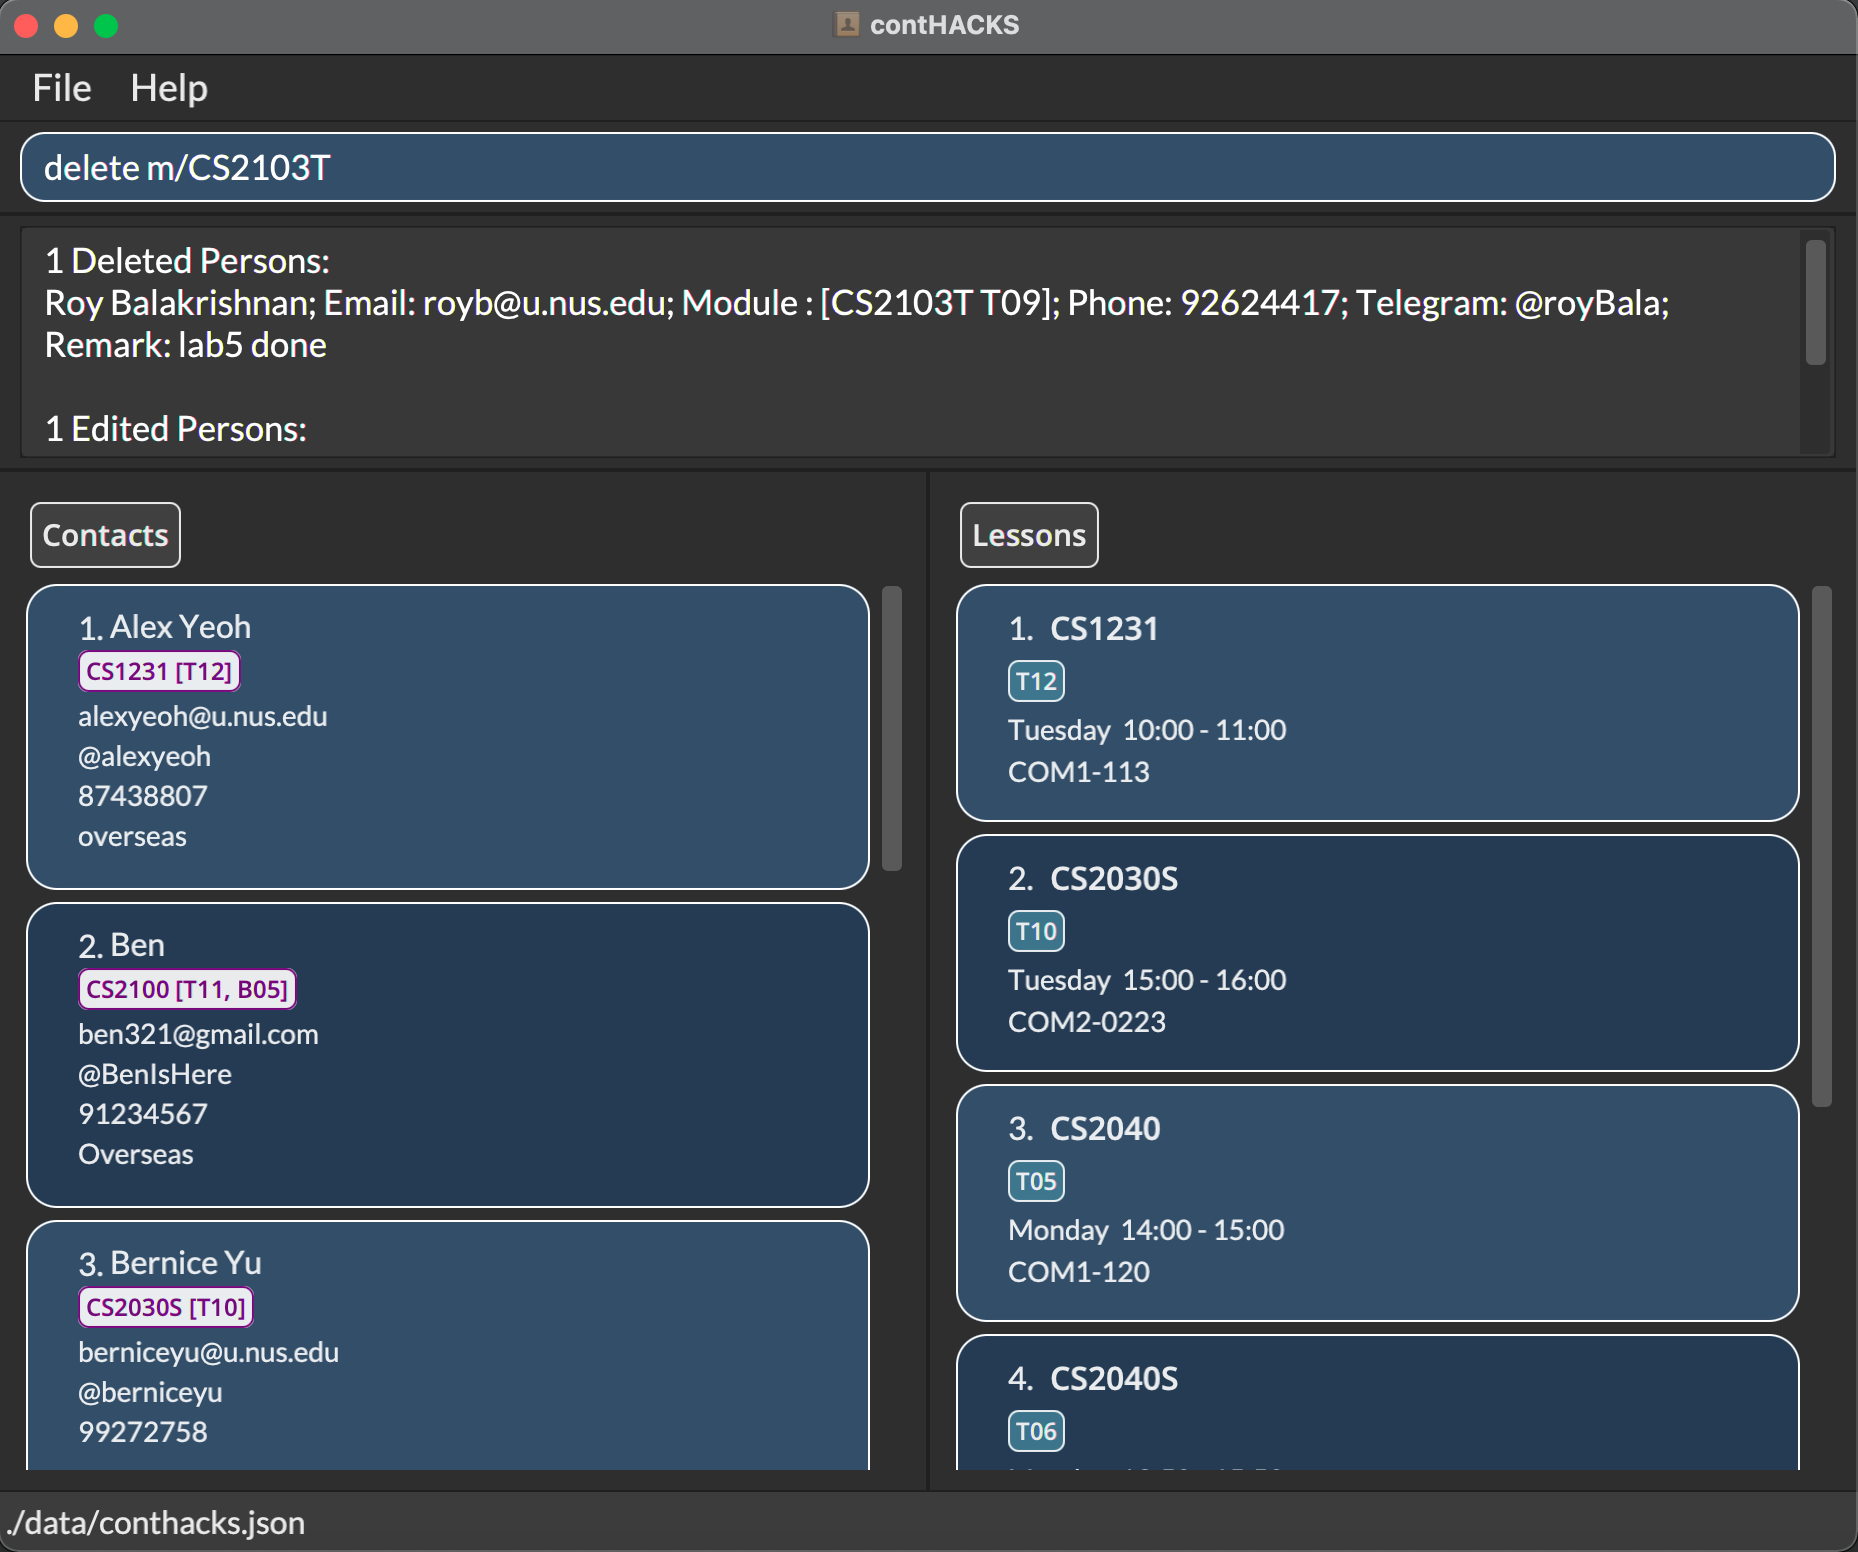1858x1552 pixels.
Task: Click the Contacts panel label
Action: click(x=105, y=535)
